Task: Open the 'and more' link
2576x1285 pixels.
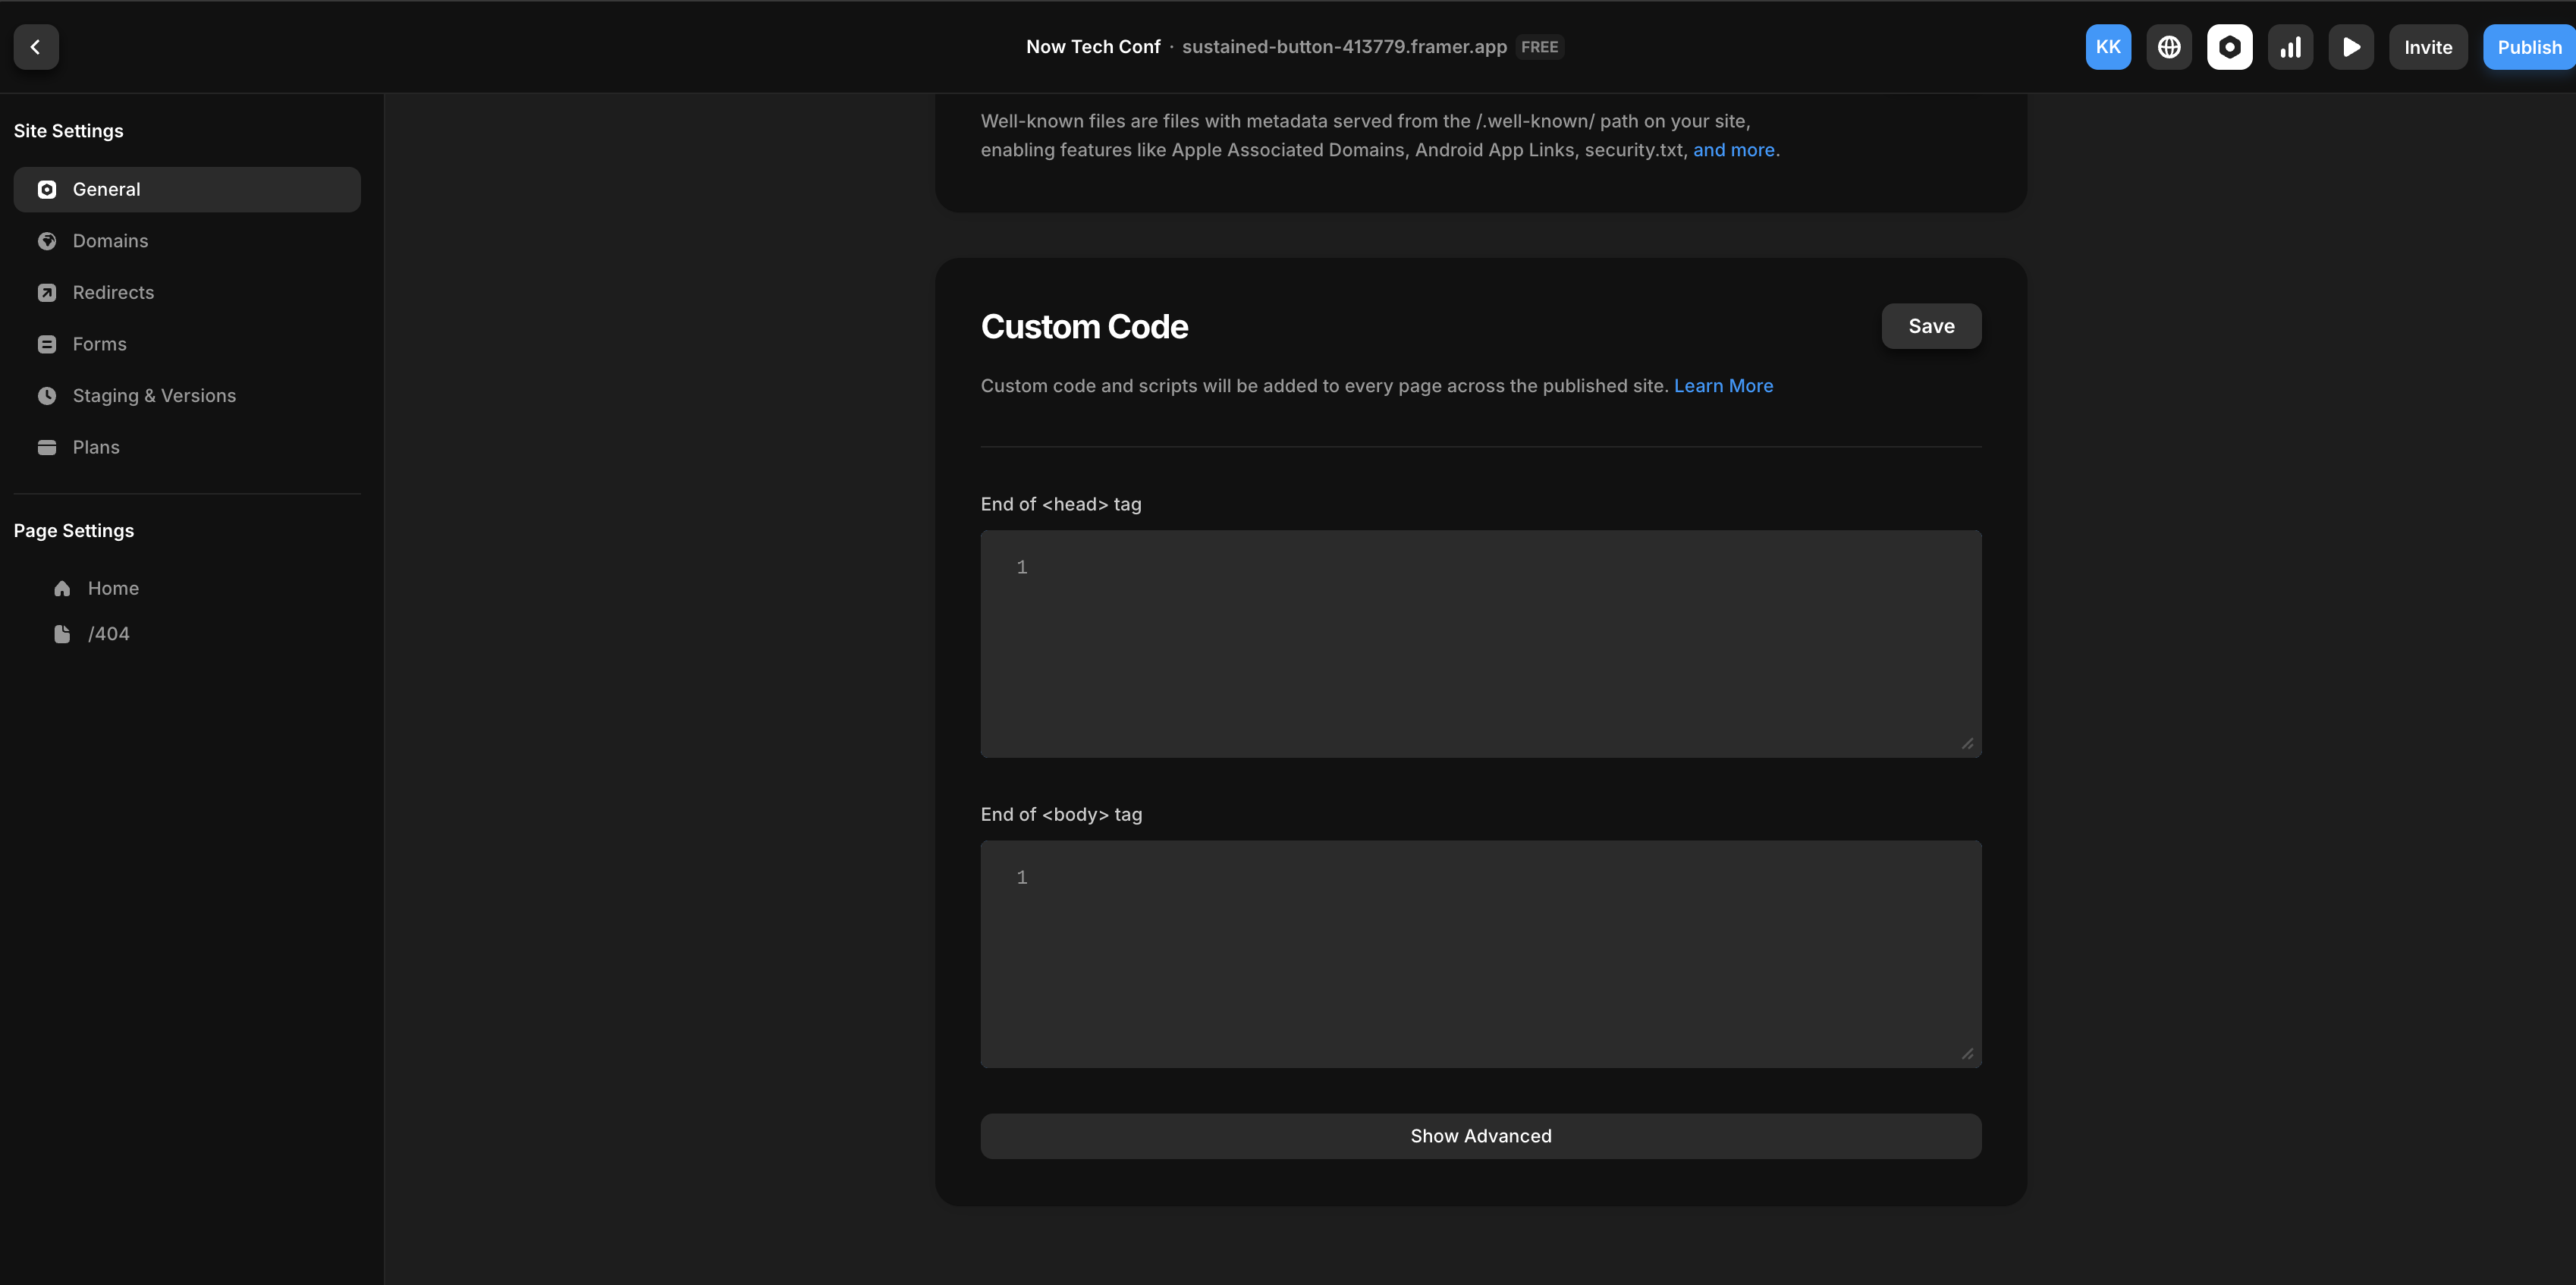Action: coord(1733,150)
